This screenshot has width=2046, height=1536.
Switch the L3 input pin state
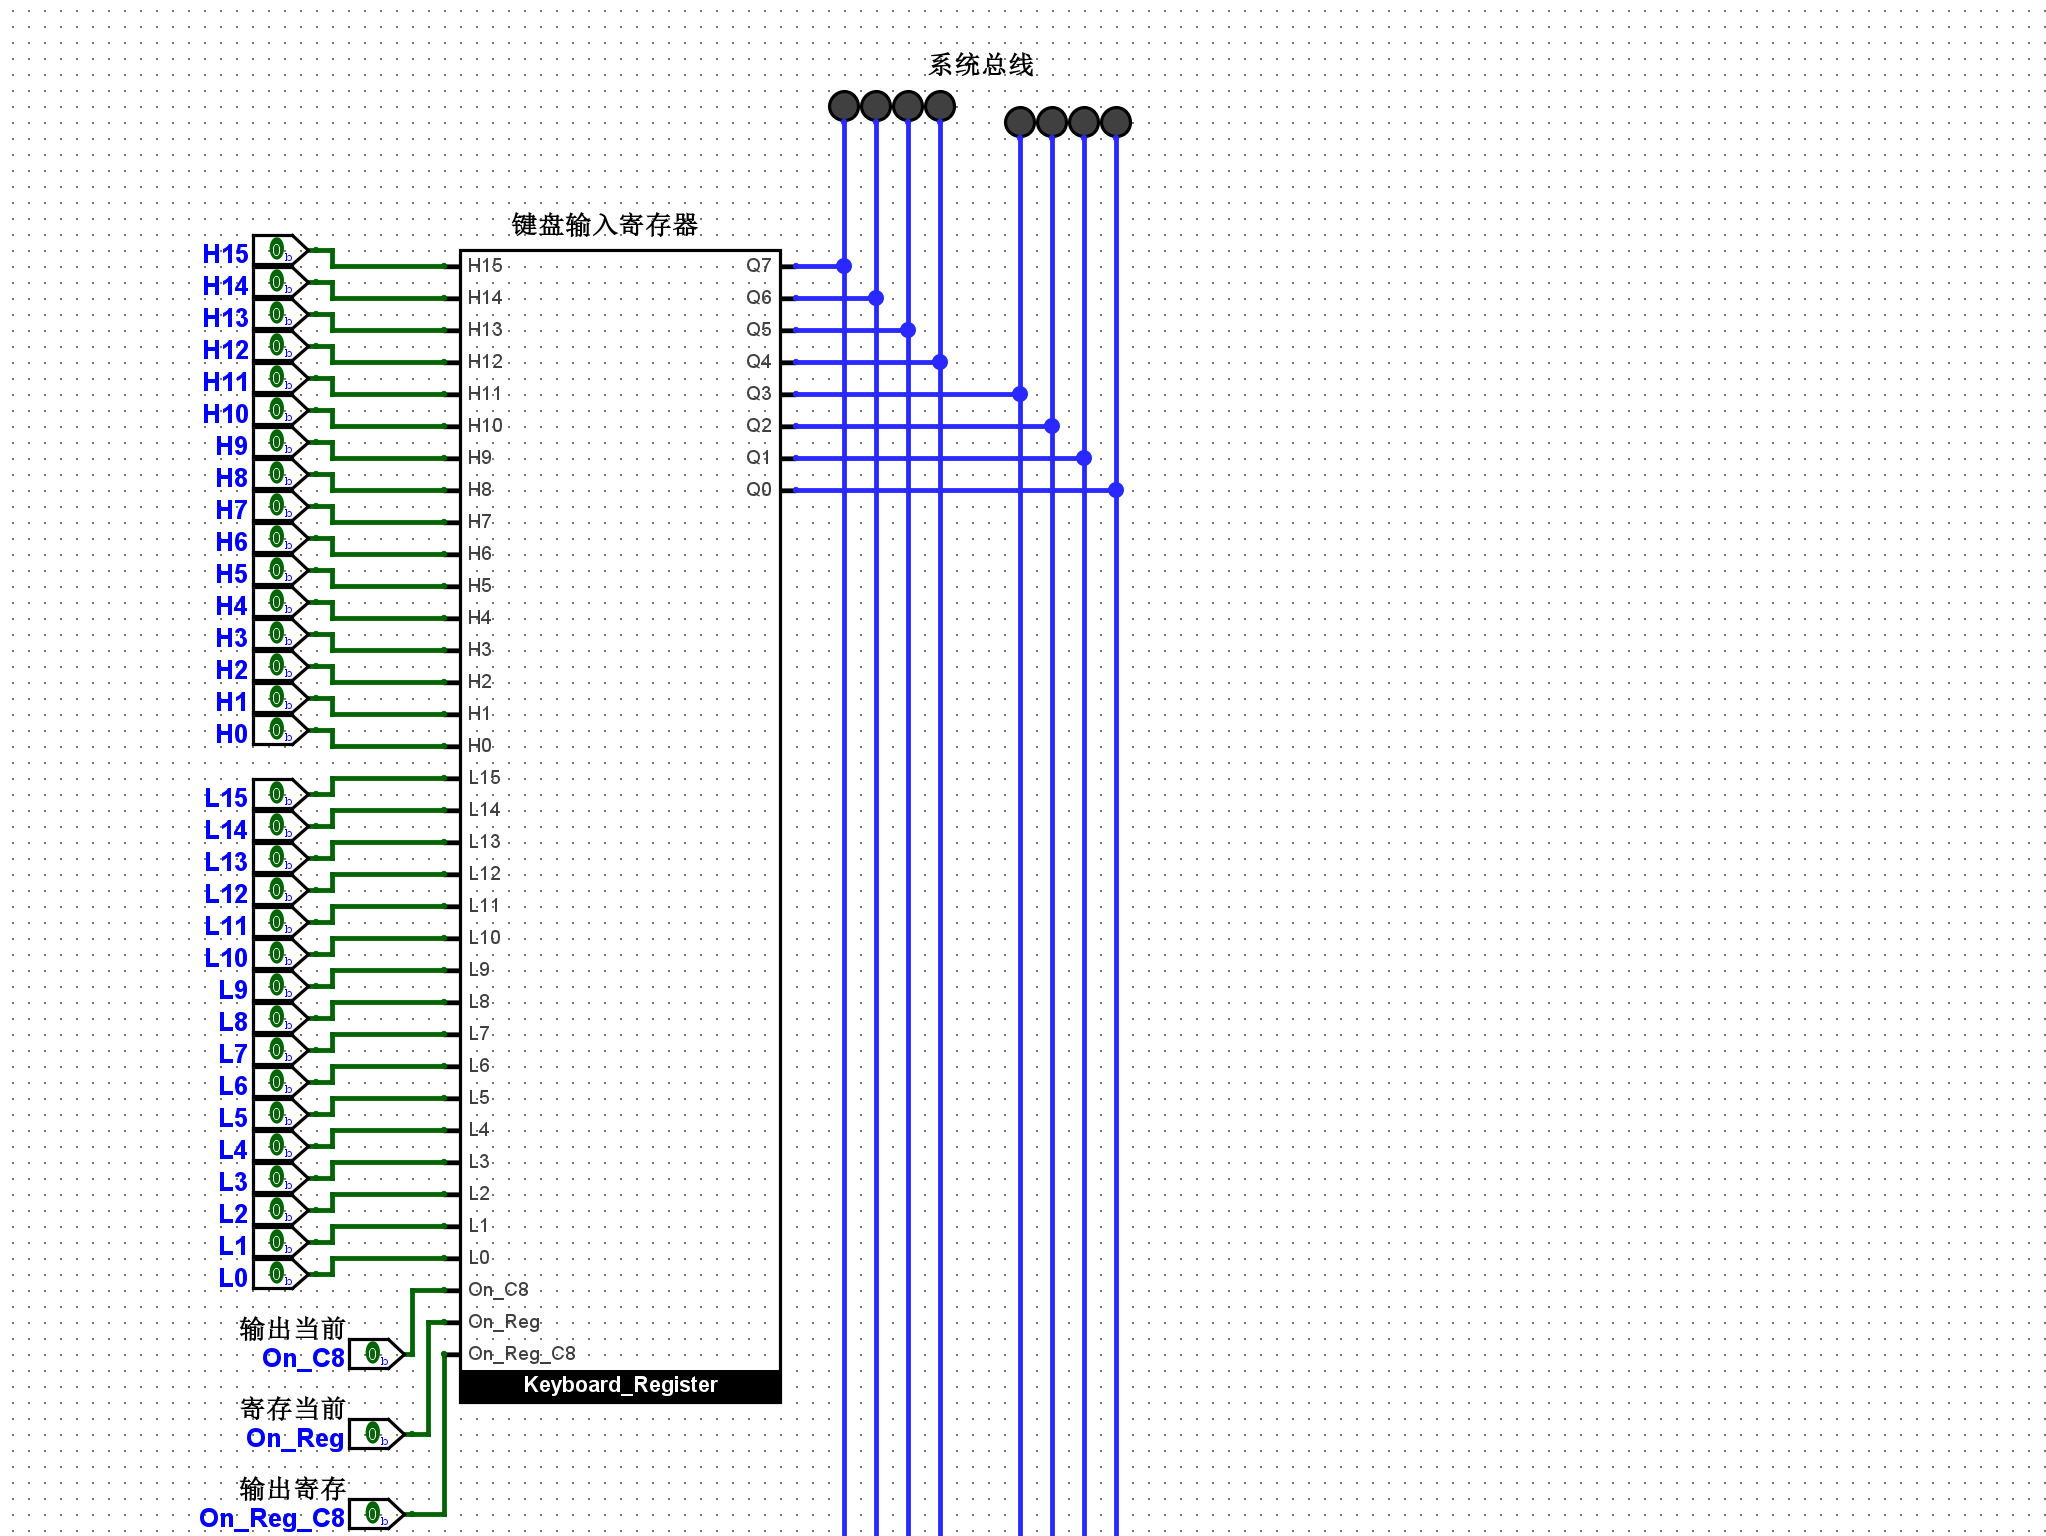(280, 1178)
